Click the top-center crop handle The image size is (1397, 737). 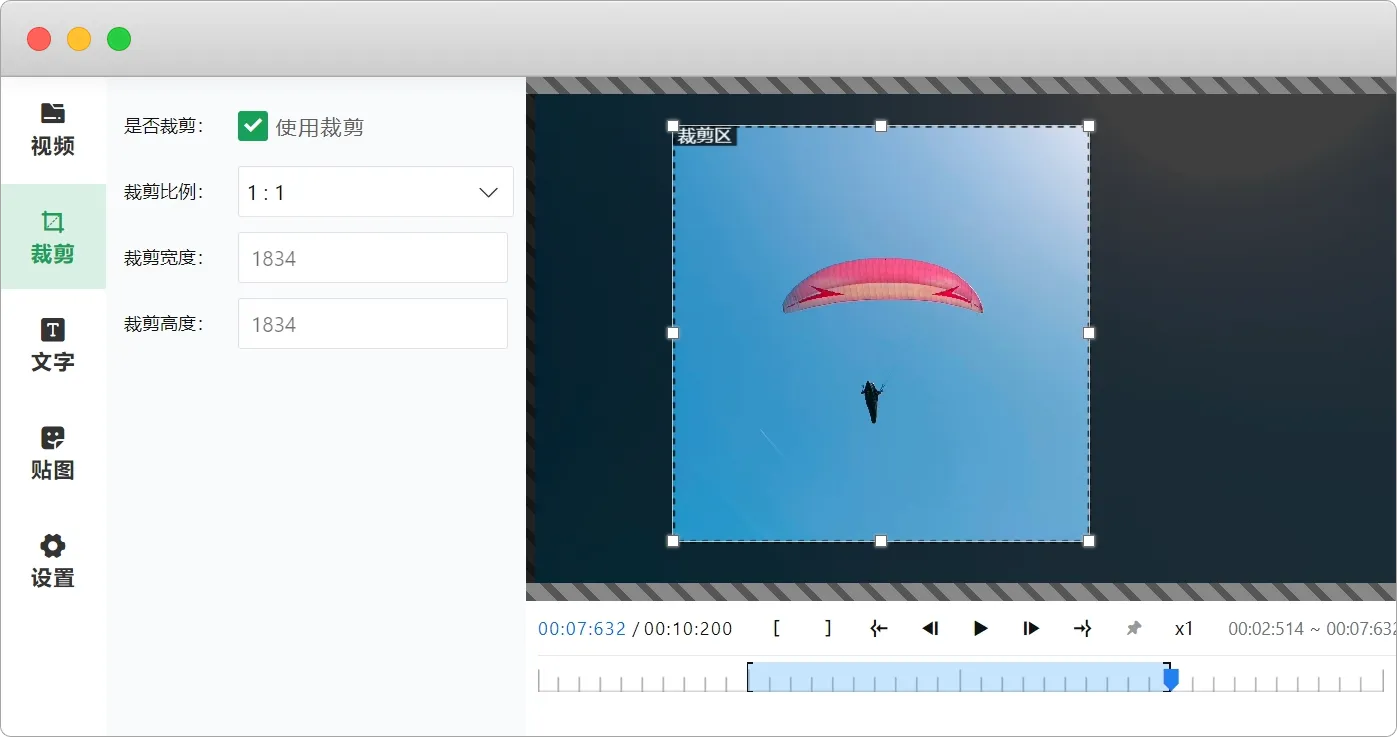point(881,126)
